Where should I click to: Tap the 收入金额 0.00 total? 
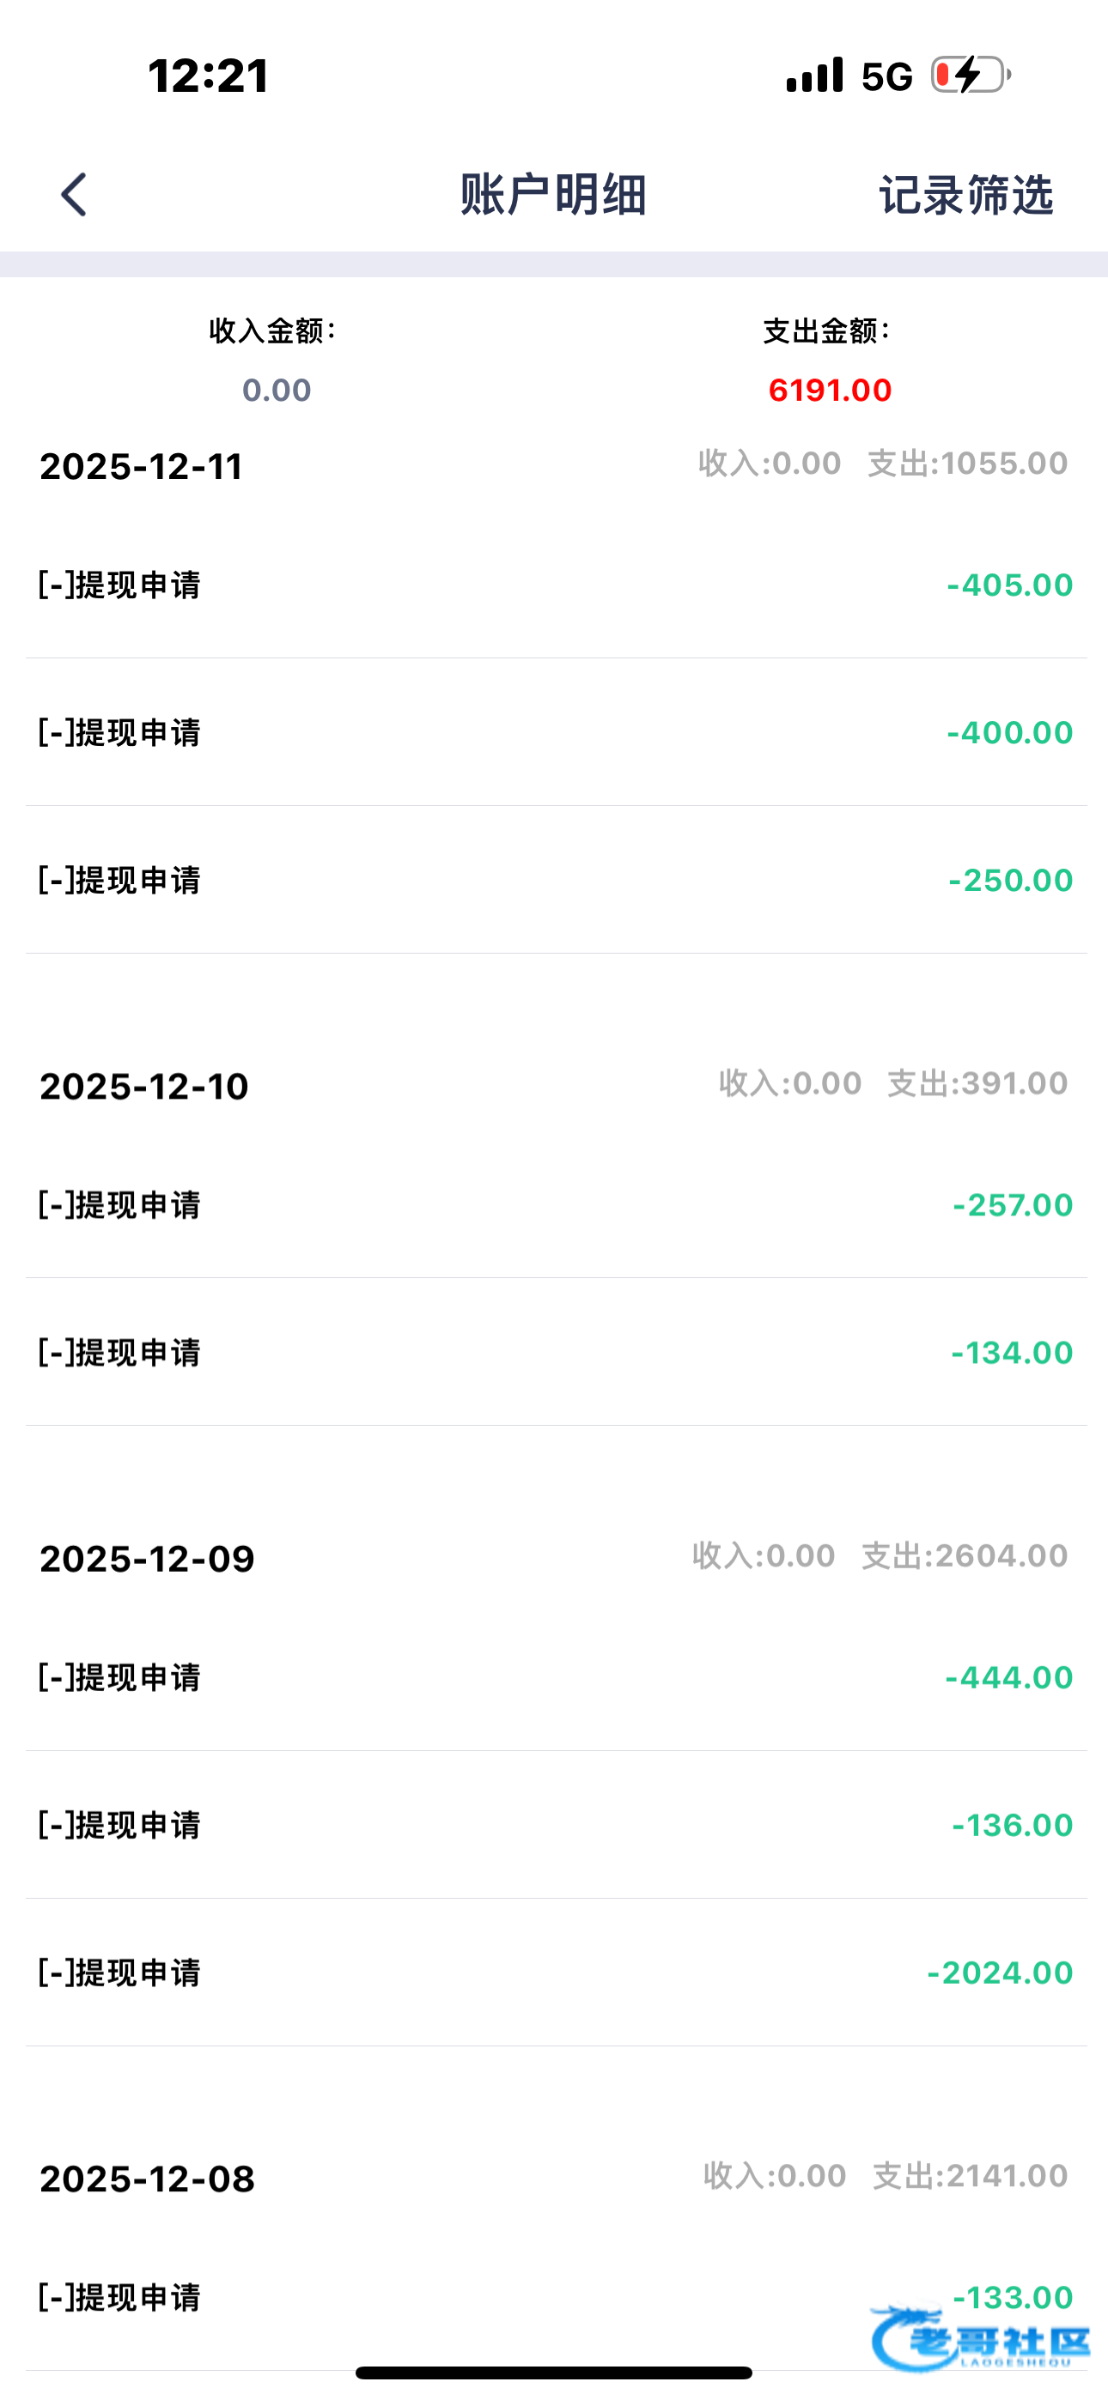(276, 390)
